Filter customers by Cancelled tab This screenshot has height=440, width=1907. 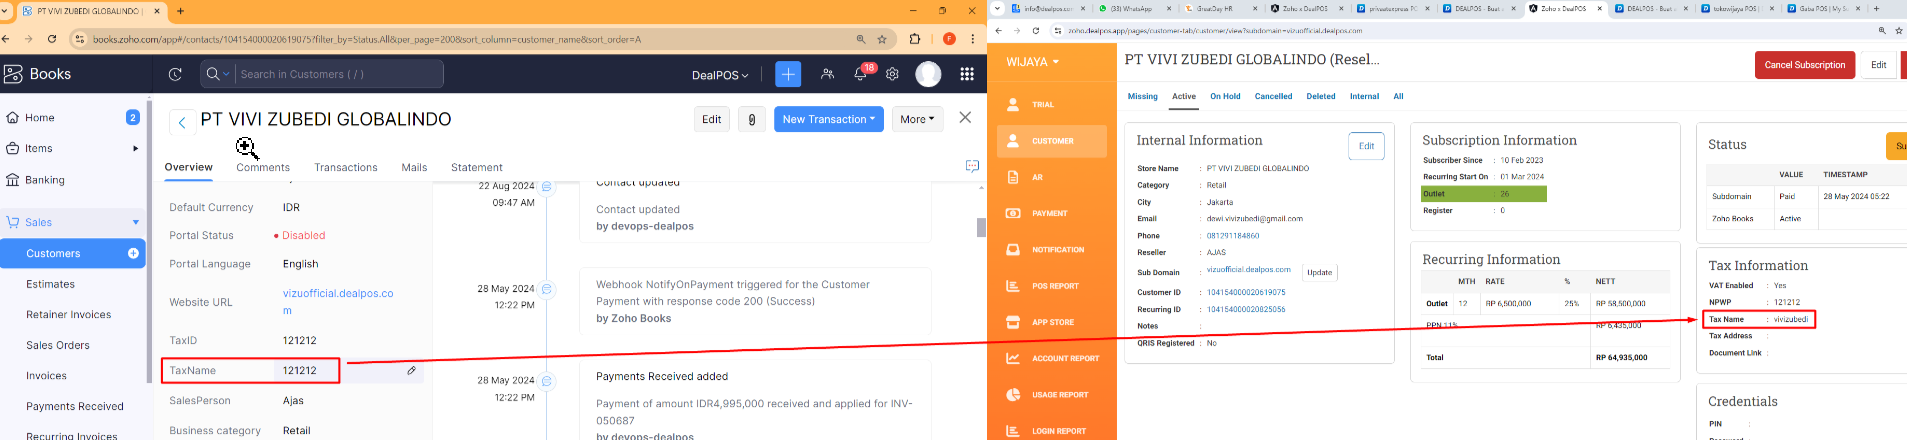[x=1273, y=96]
